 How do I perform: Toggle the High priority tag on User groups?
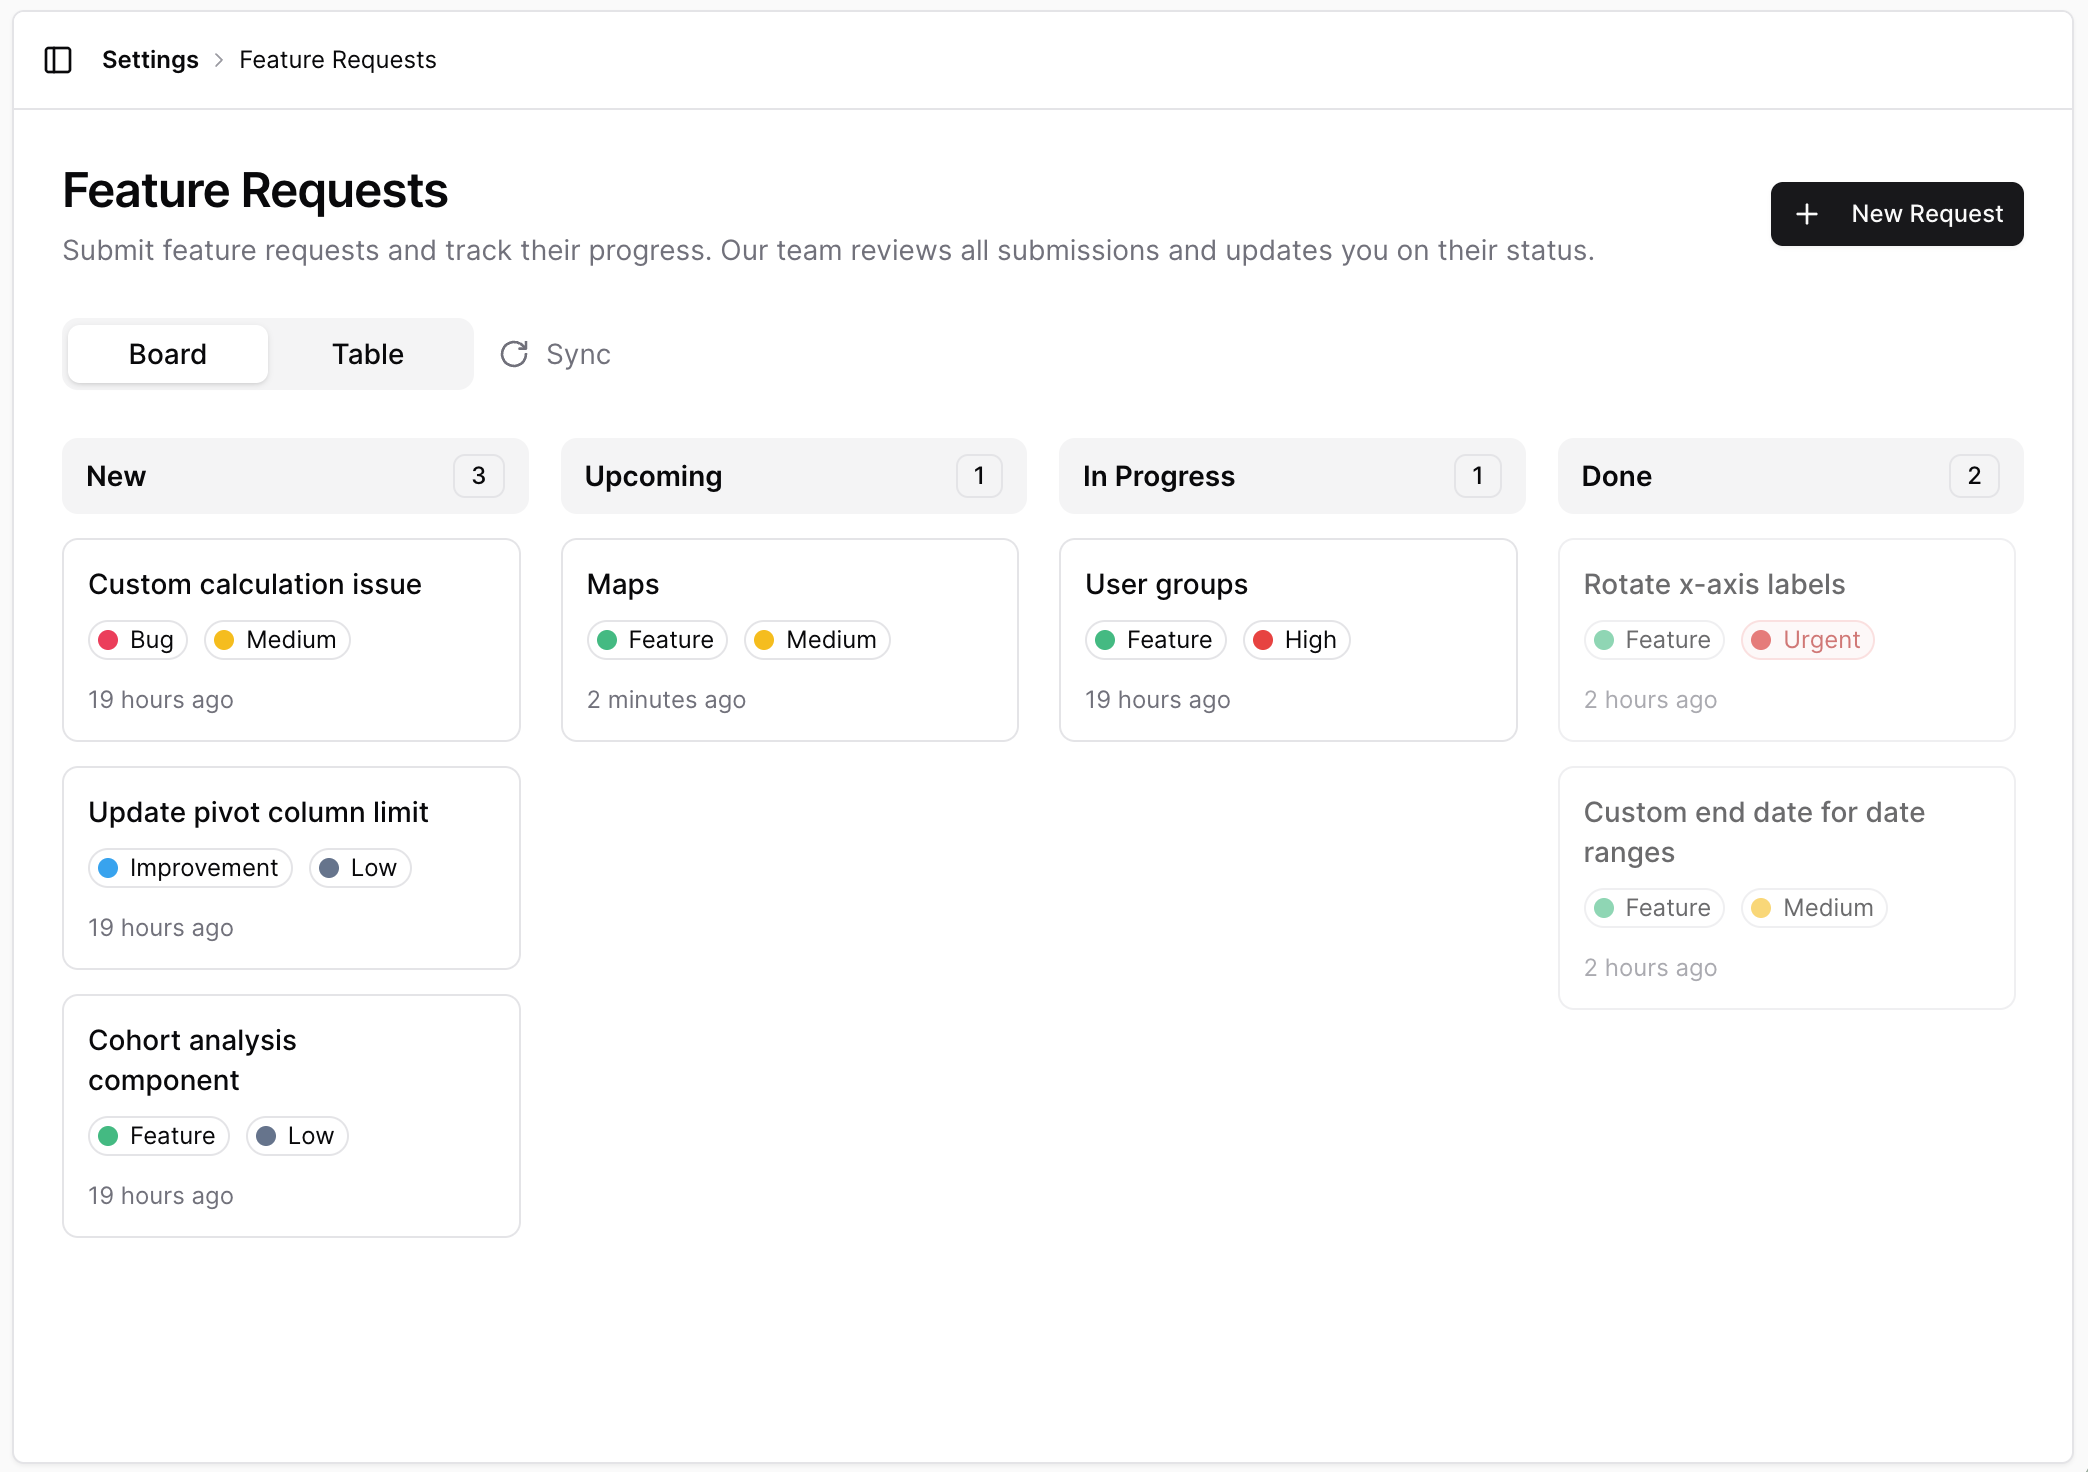[1296, 640]
